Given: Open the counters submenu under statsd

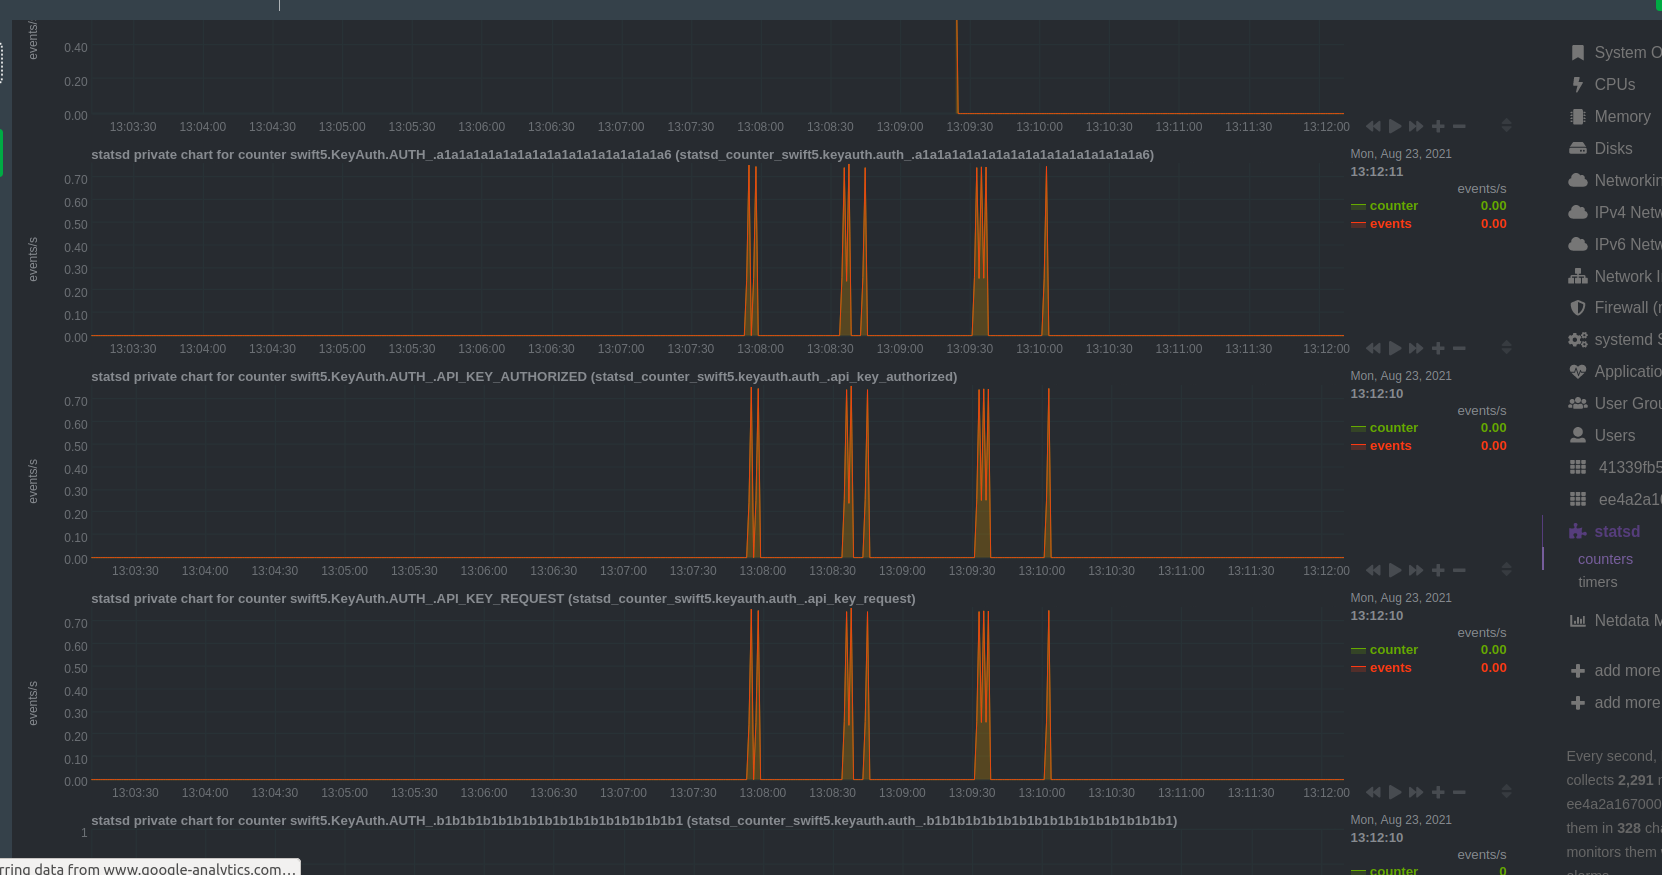Looking at the screenshot, I should tap(1605, 560).
